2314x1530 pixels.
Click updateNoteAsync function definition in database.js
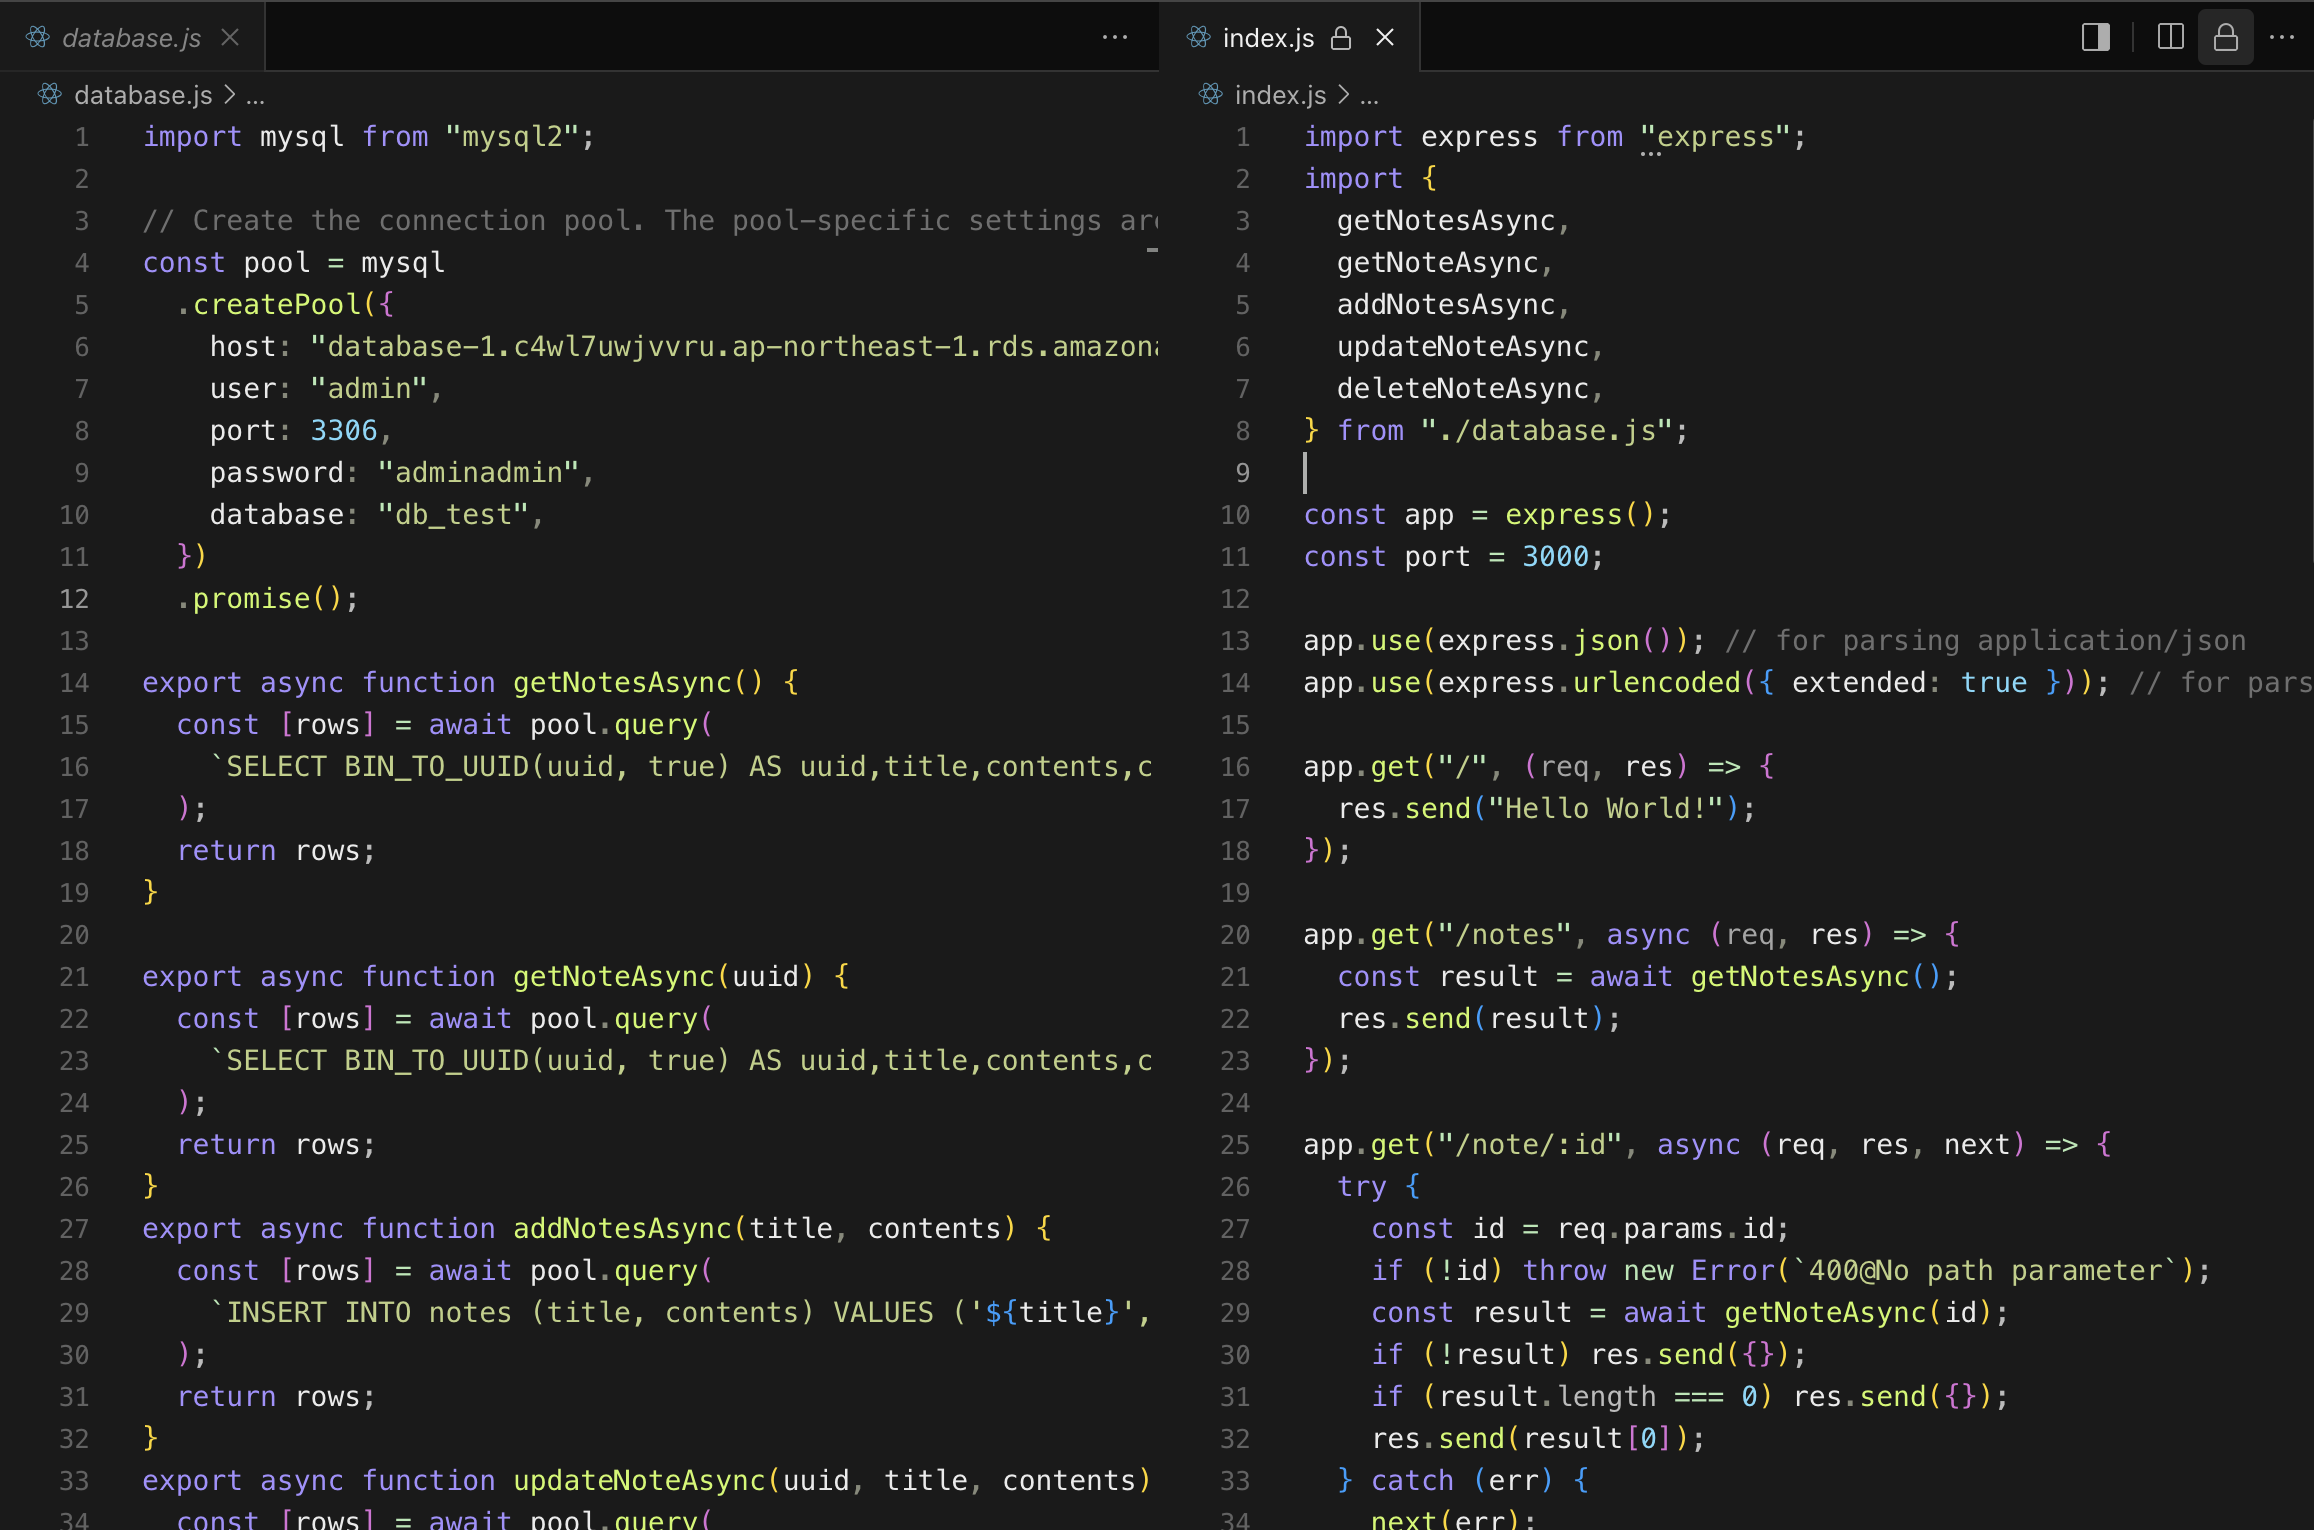(x=638, y=1481)
